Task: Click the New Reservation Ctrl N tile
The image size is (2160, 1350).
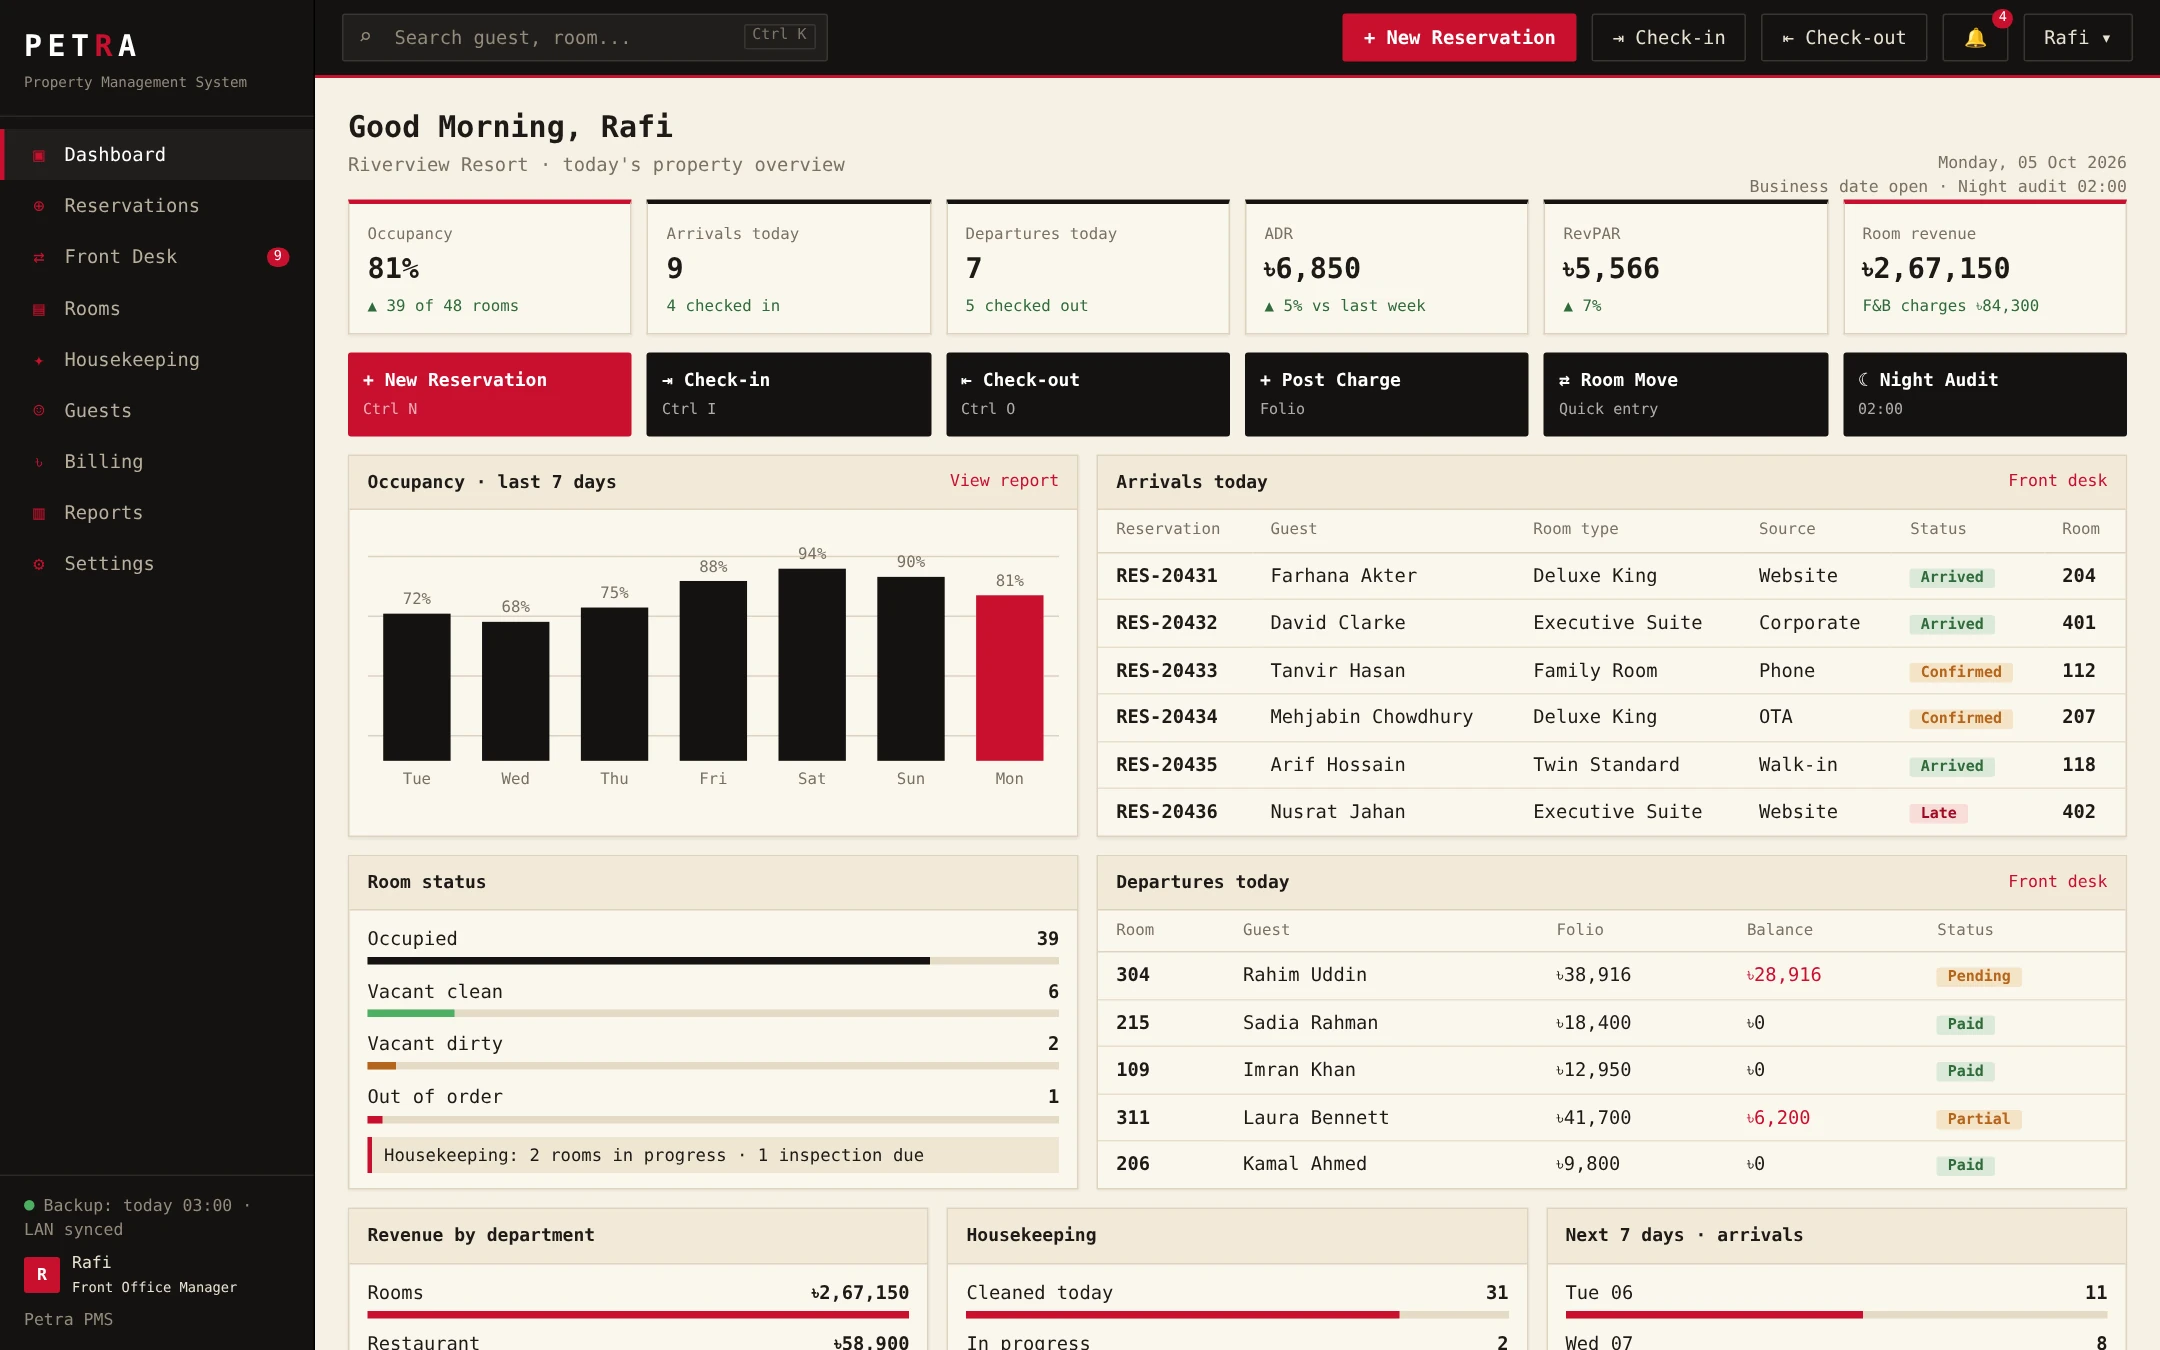Action: click(489, 394)
